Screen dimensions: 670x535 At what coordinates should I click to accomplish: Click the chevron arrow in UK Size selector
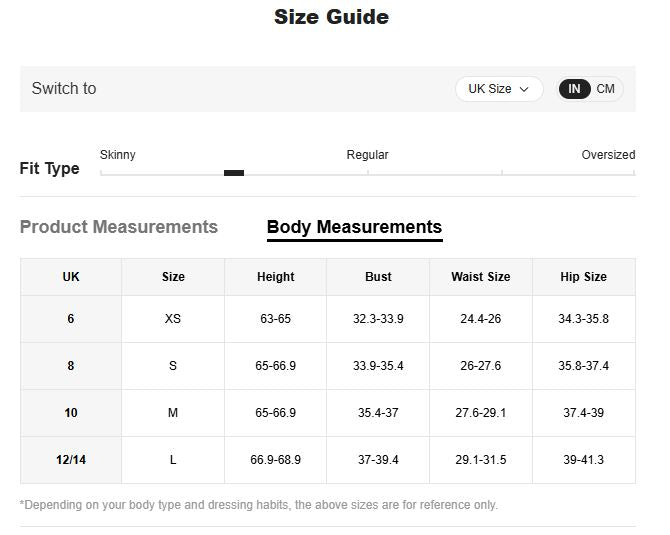click(x=524, y=89)
